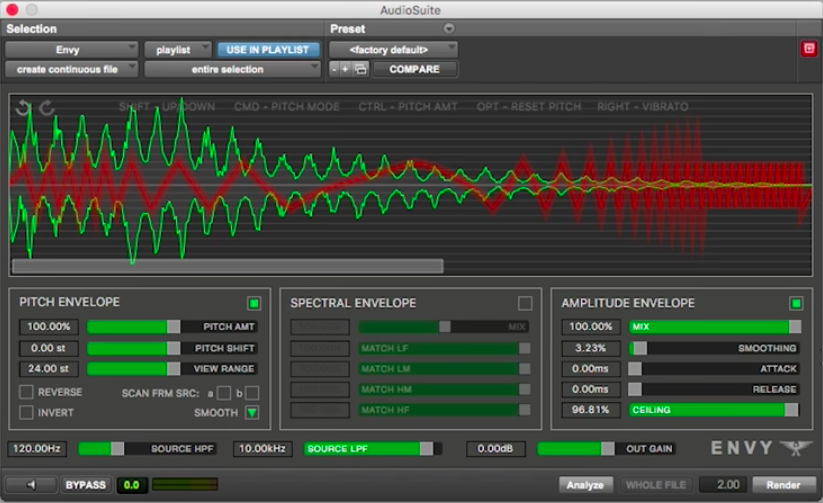823x503 pixels.
Task: Click the MATCH LM slider
Action: pos(445,369)
